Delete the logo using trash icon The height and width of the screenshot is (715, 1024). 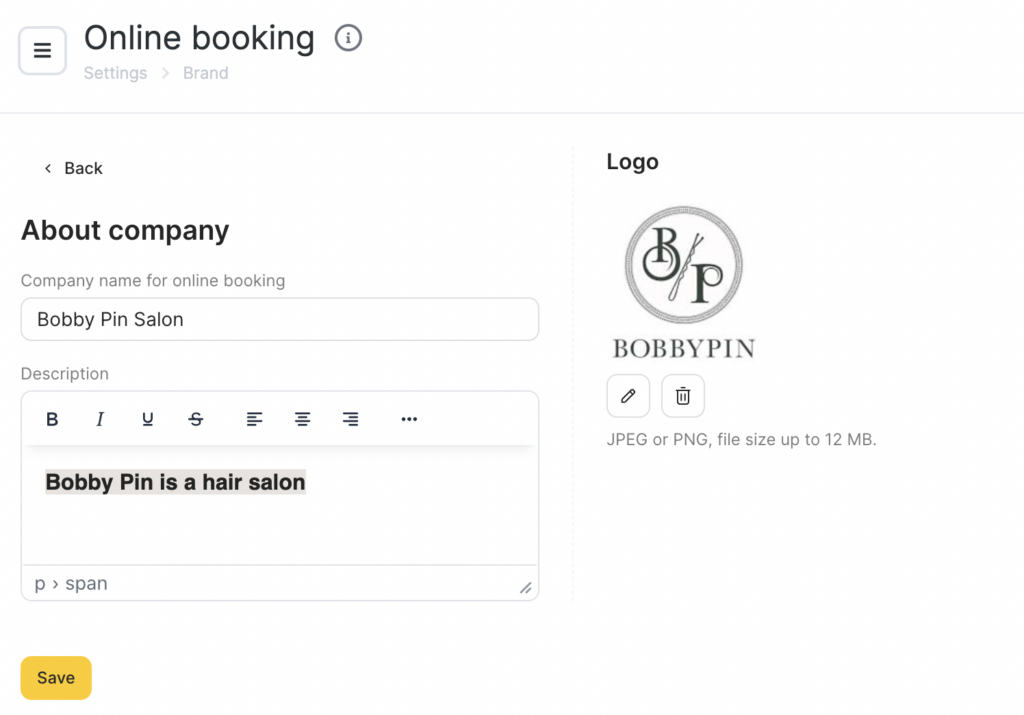tap(683, 396)
